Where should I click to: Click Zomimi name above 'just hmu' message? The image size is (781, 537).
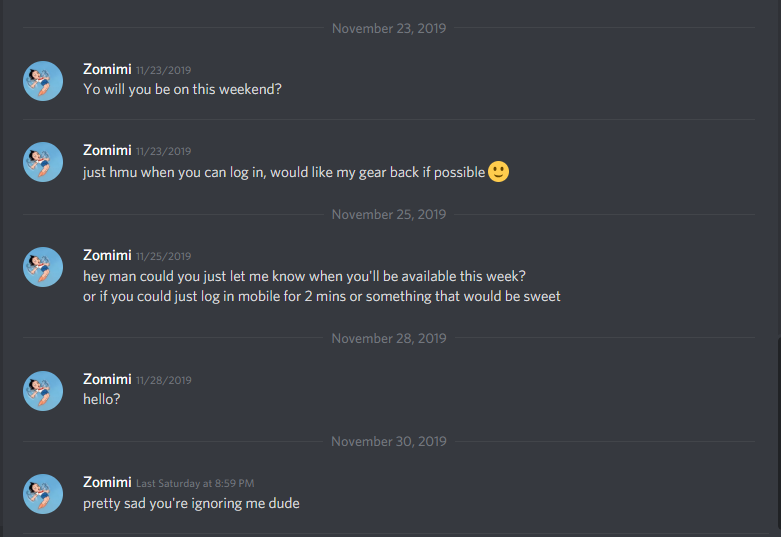[107, 150]
